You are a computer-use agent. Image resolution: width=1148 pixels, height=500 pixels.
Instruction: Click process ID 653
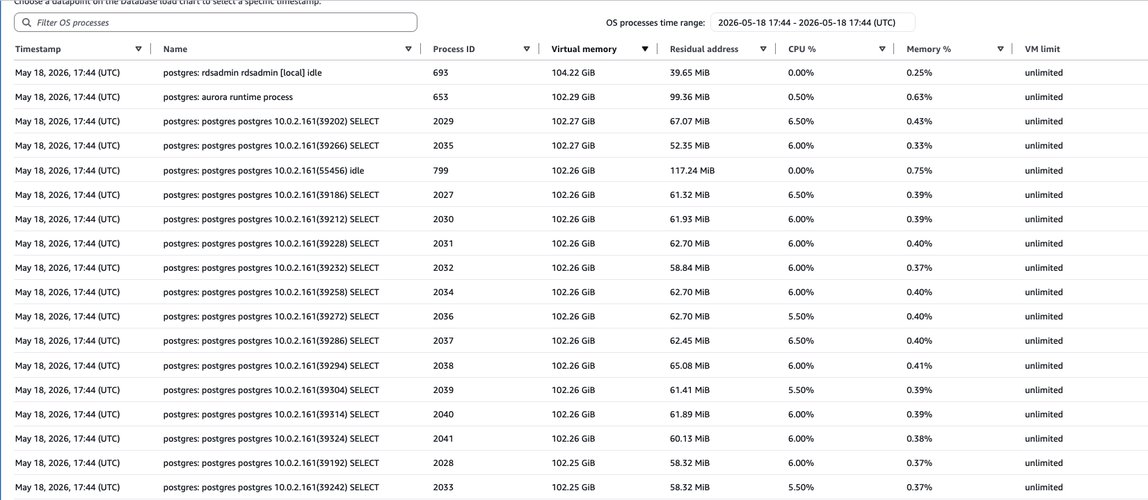coord(440,97)
